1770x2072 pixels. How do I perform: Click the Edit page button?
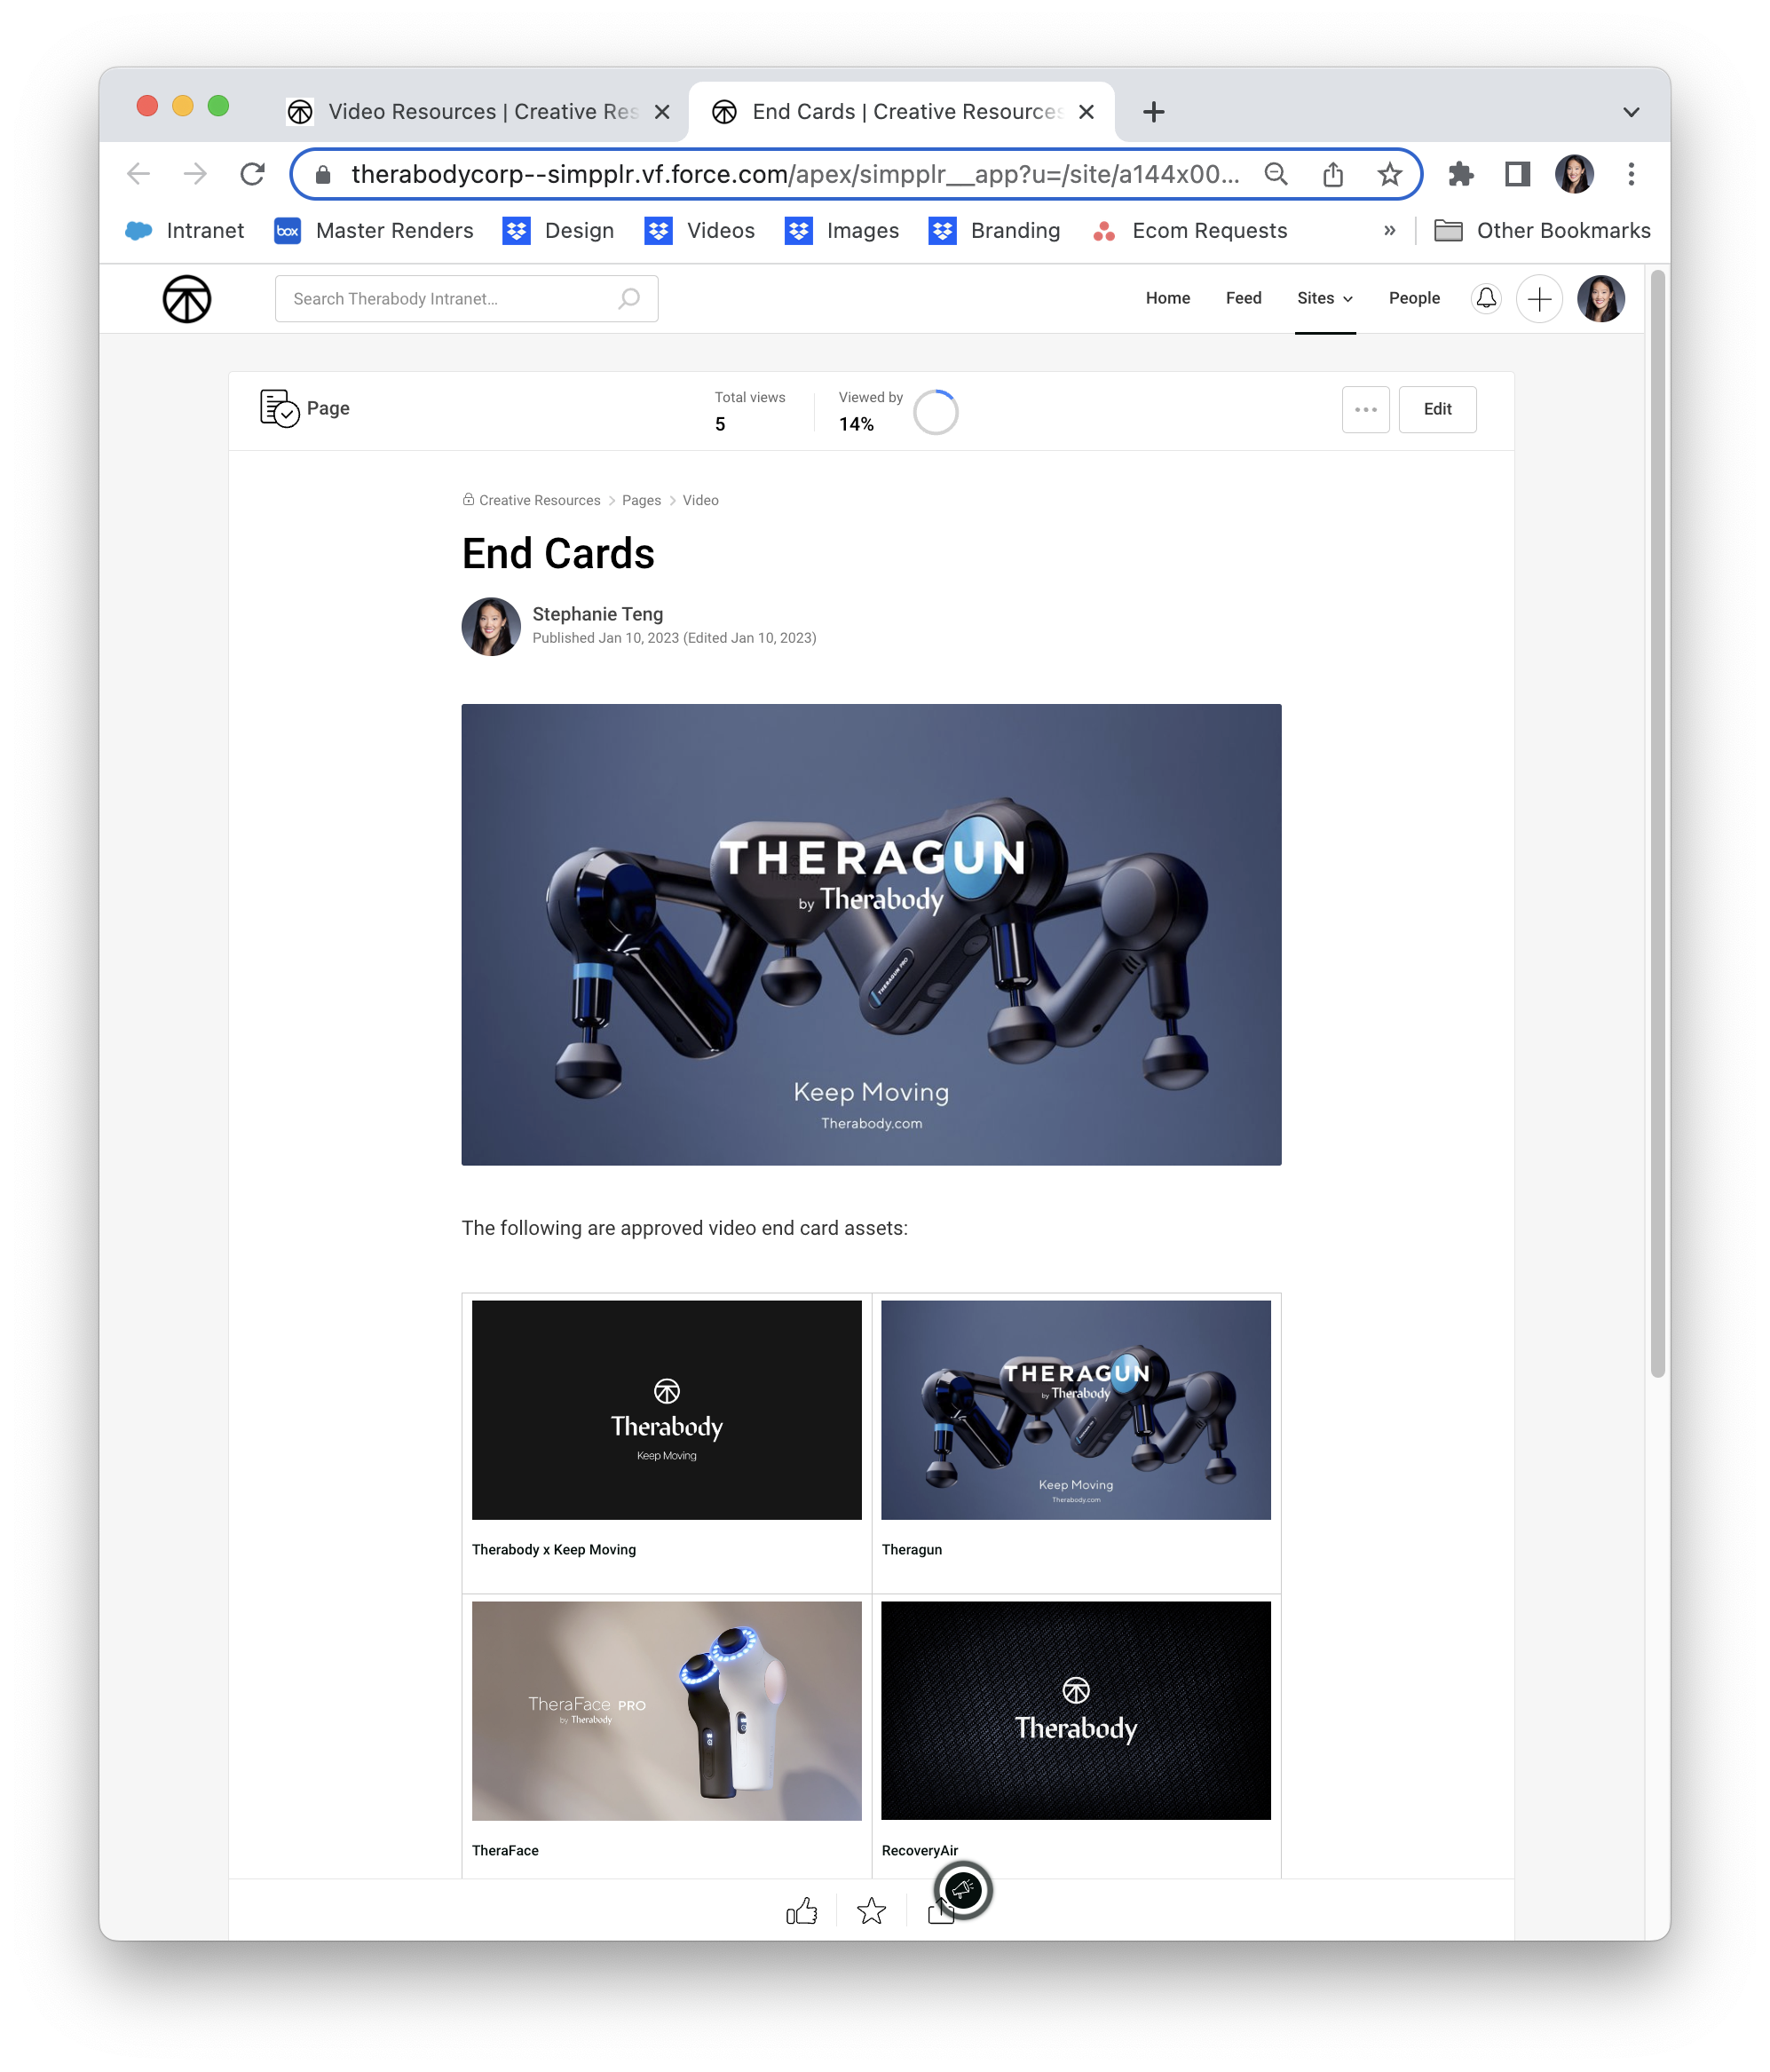pyautogui.click(x=1436, y=409)
